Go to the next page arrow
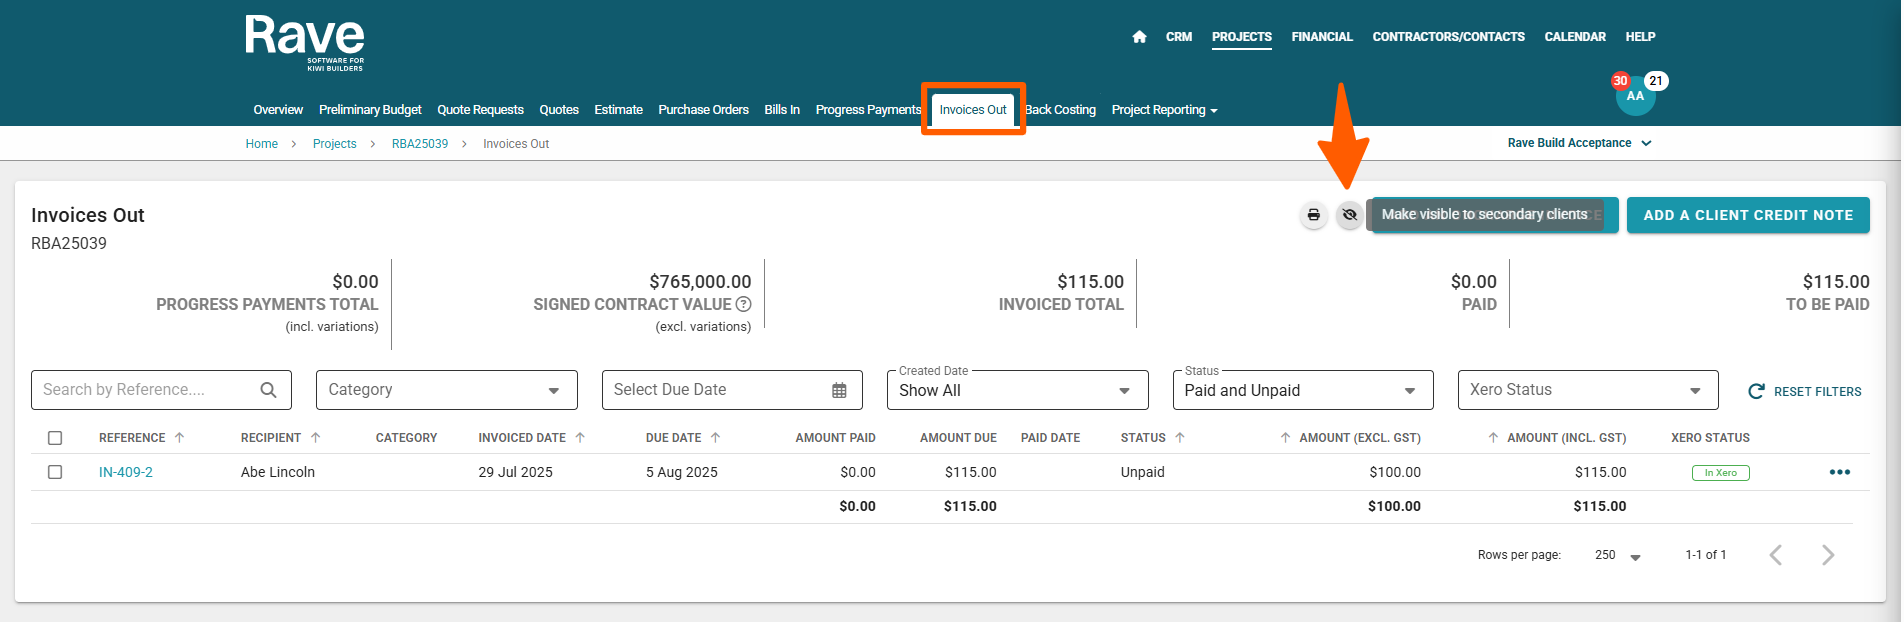This screenshot has width=1904, height=622. pyautogui.click(x=1827, y=555)
